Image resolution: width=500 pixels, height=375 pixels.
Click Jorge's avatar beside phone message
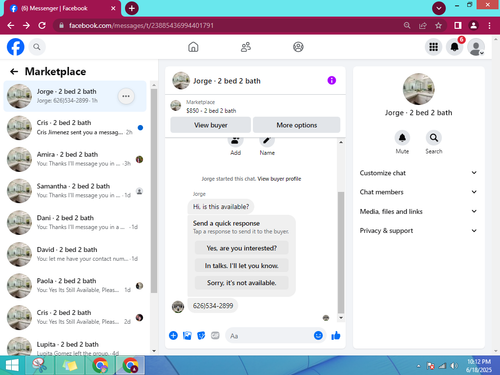(x=178, y=306)
